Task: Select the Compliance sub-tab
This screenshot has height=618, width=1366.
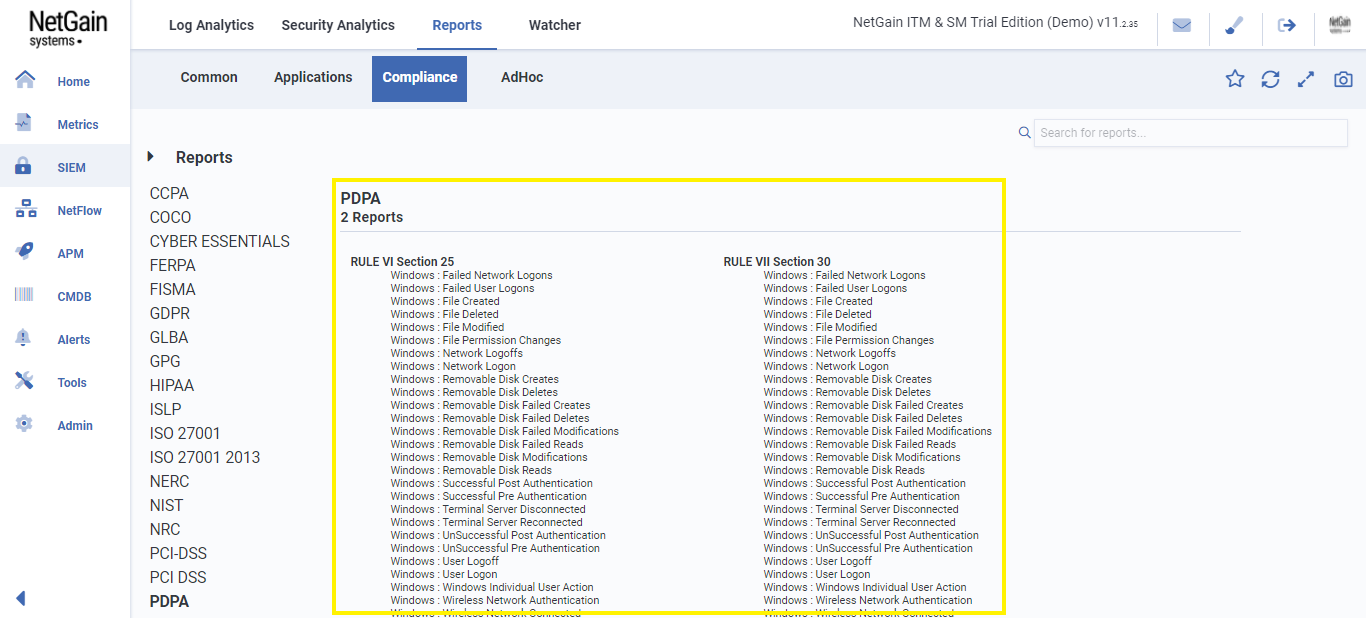Action: 420,78
